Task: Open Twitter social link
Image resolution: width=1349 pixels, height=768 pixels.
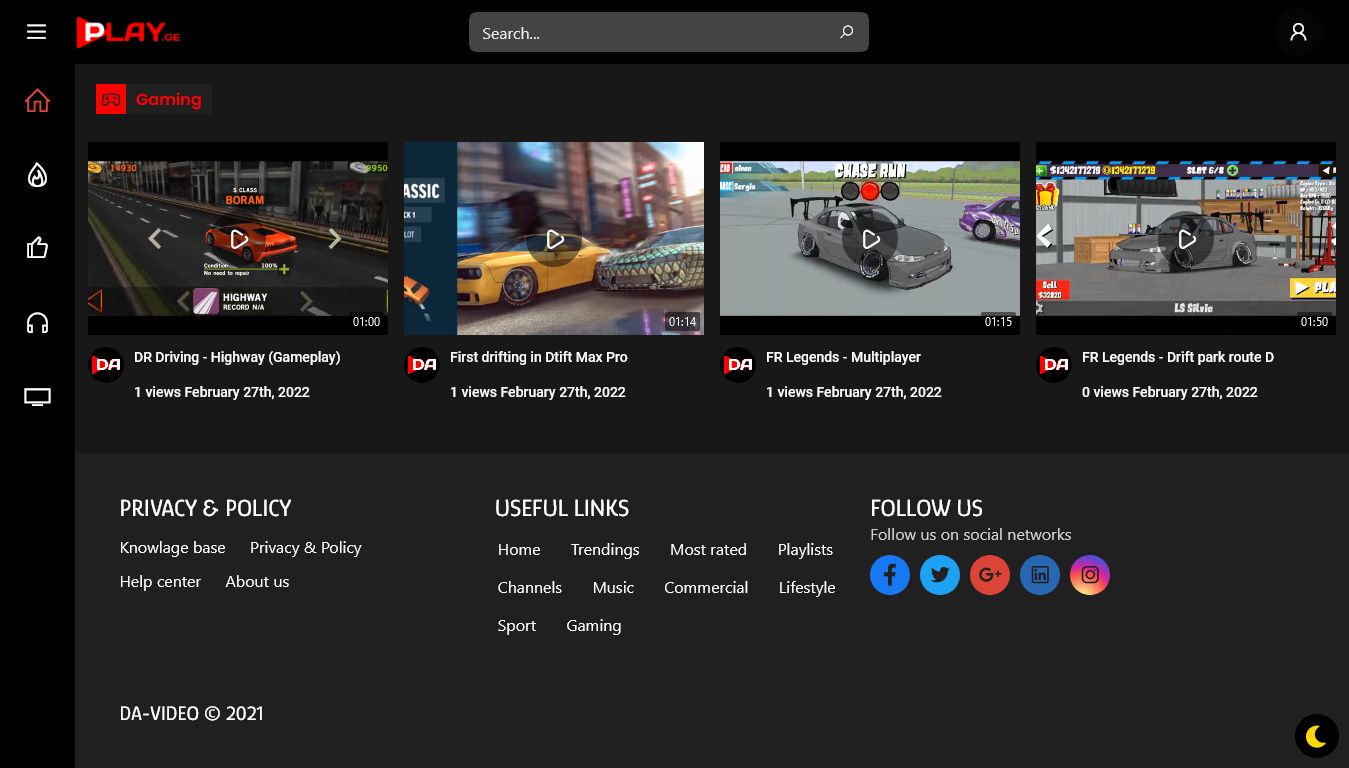Action: [x=940, y=575]
